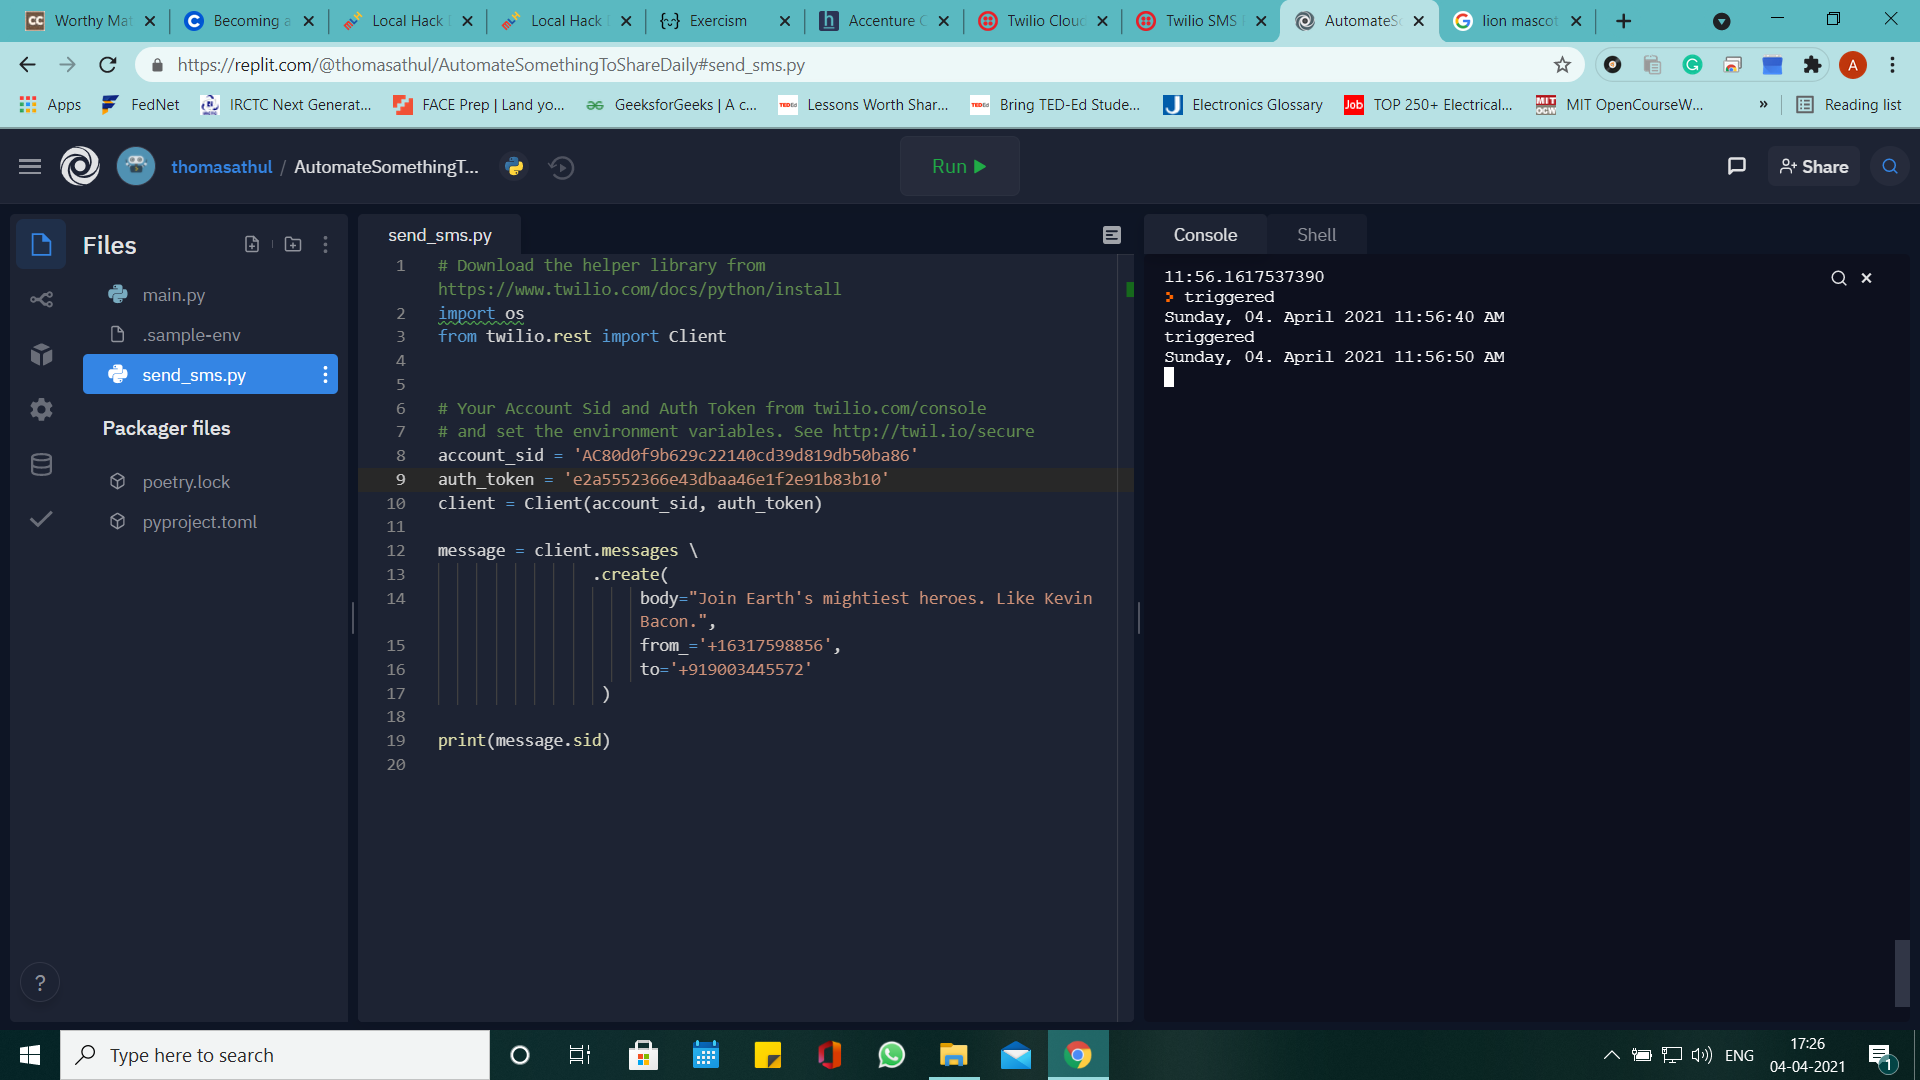
Task: Click the console vertical scrollbar
Action: coord(1902,972)
